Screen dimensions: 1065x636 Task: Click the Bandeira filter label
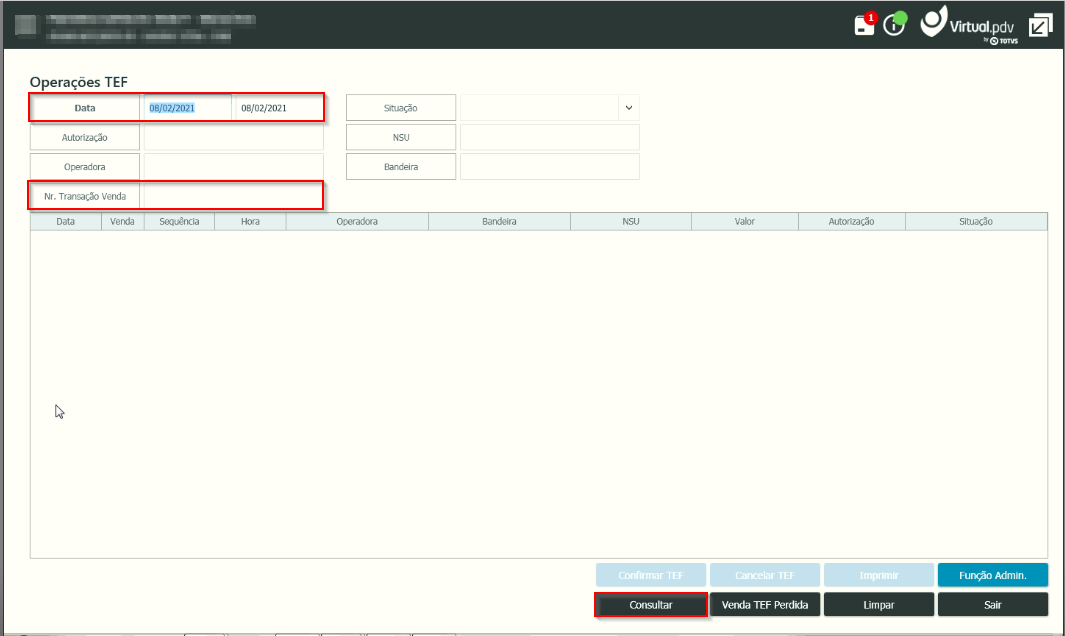pos(401,166)
